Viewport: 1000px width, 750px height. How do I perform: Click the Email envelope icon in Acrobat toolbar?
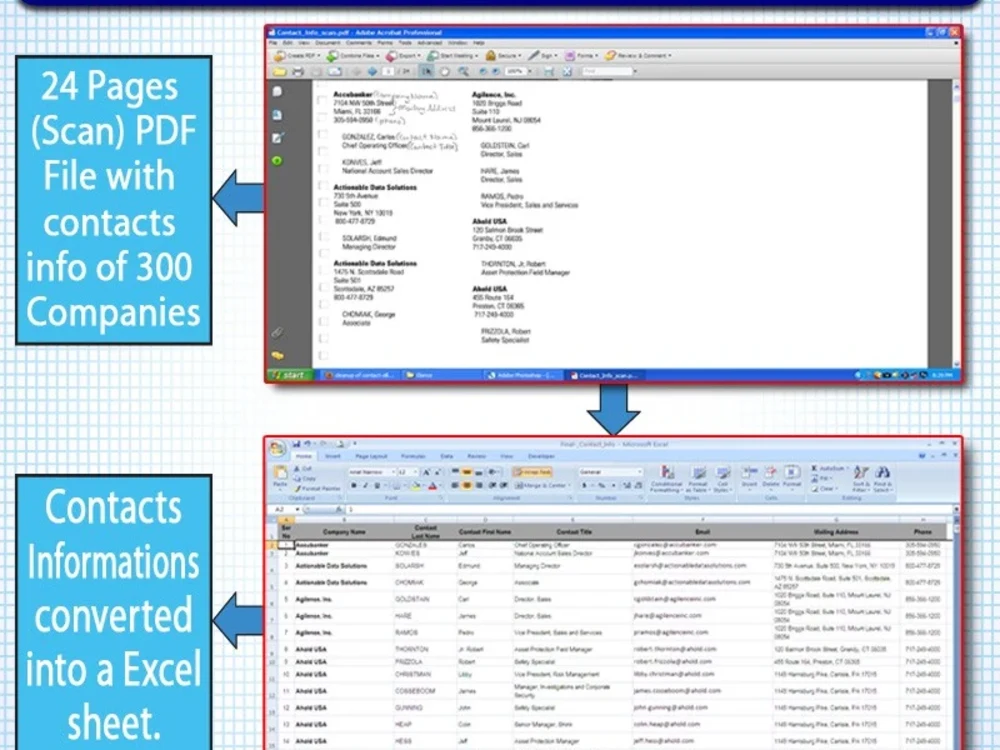pos(335,71)
